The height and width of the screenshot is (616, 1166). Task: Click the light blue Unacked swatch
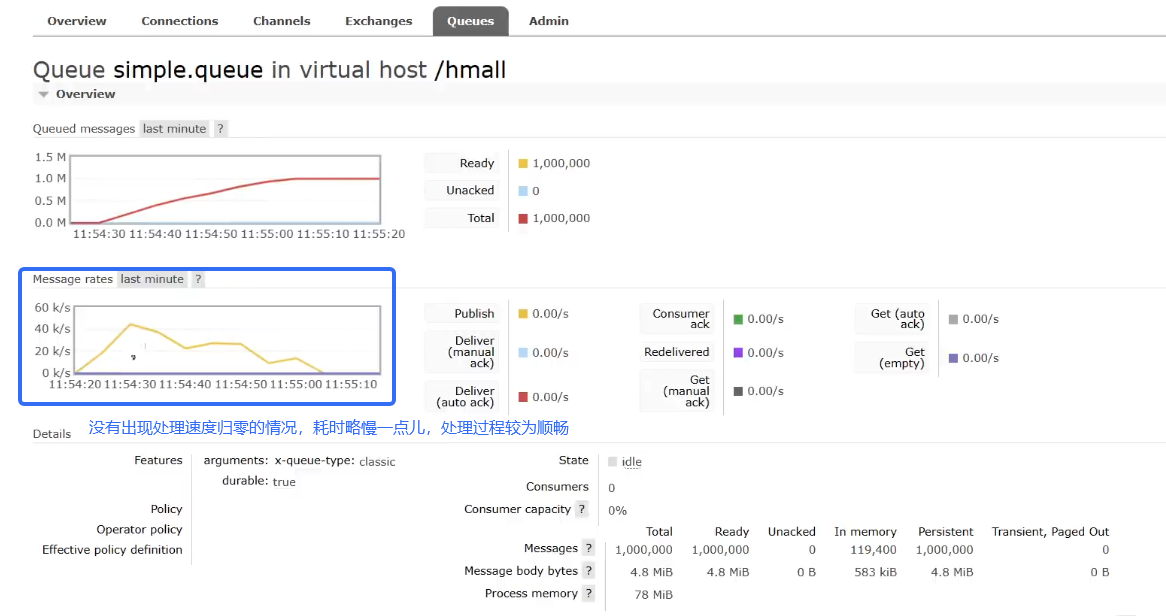(x=523, y=191)
